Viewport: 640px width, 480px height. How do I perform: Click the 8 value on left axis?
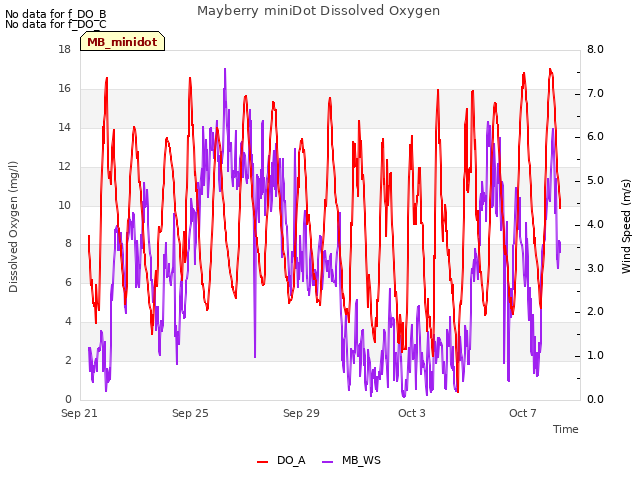(x=68, y=244)
